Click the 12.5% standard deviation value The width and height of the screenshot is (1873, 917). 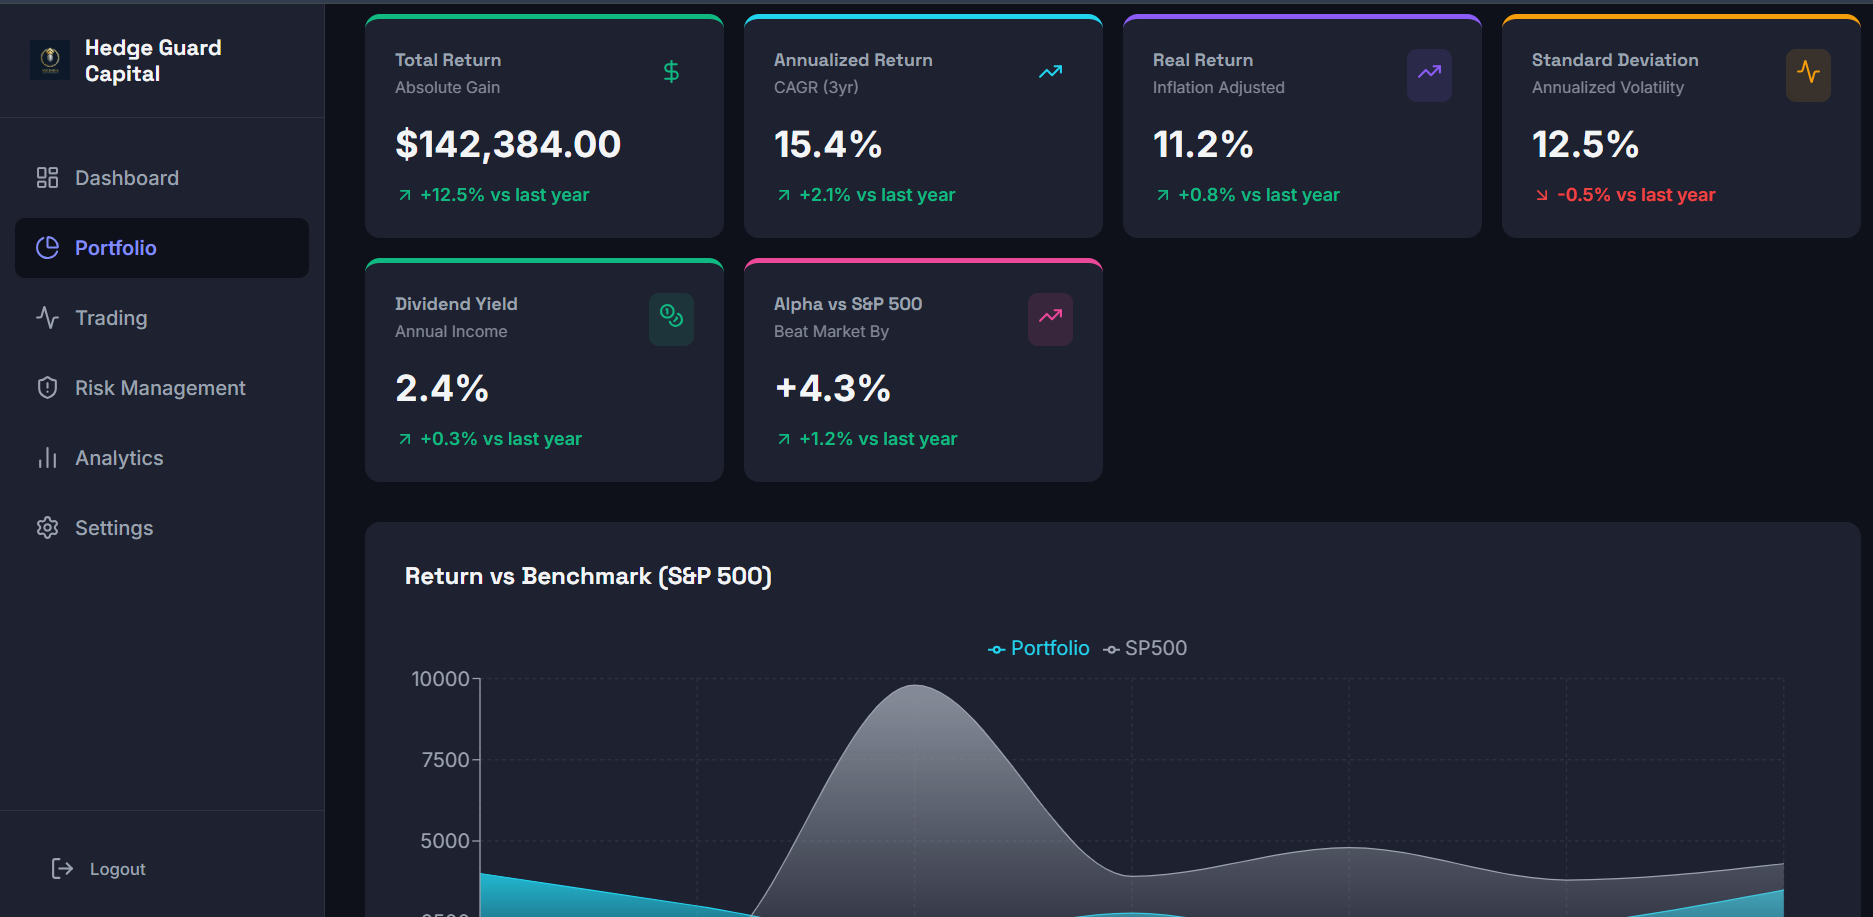(x=1585, y=144)
